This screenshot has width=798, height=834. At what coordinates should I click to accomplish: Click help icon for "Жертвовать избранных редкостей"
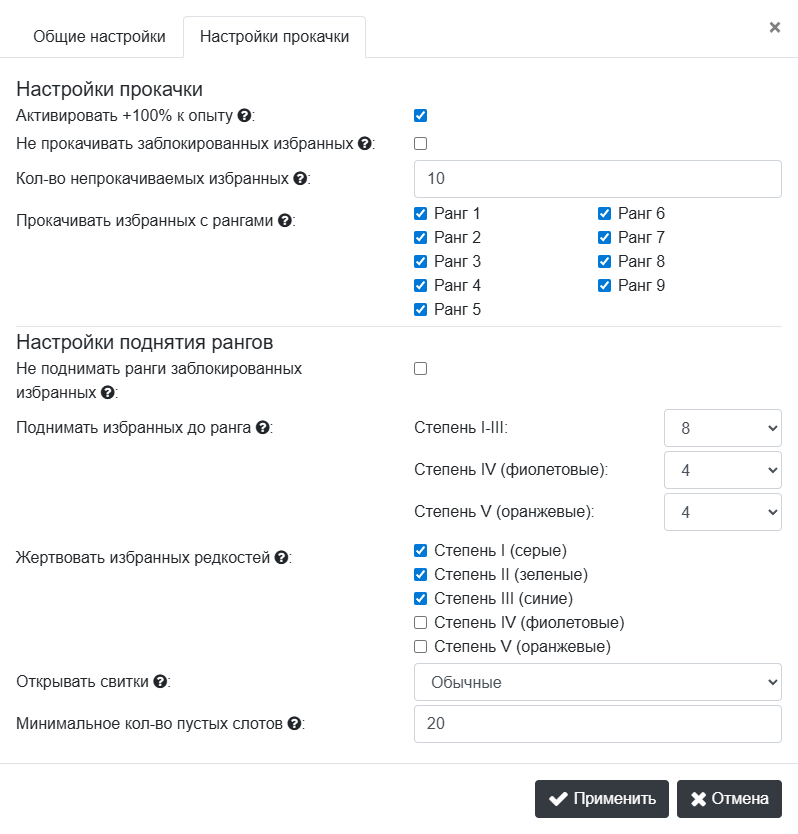(281, 558)
